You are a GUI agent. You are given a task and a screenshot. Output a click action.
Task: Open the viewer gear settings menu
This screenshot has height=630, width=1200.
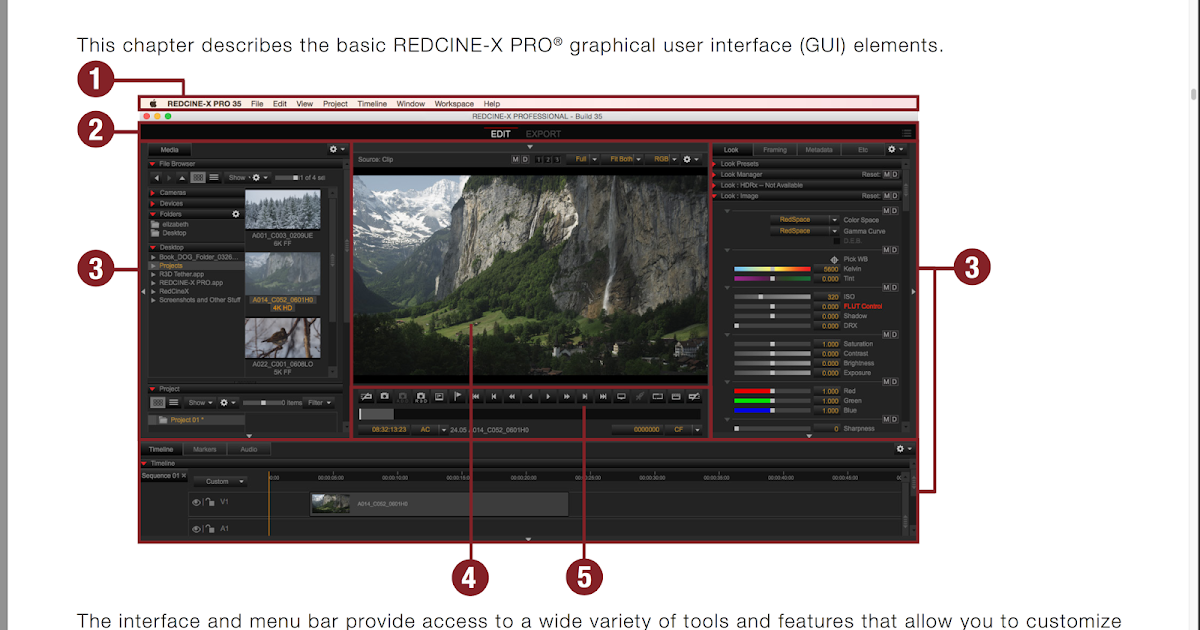[691, 159]
